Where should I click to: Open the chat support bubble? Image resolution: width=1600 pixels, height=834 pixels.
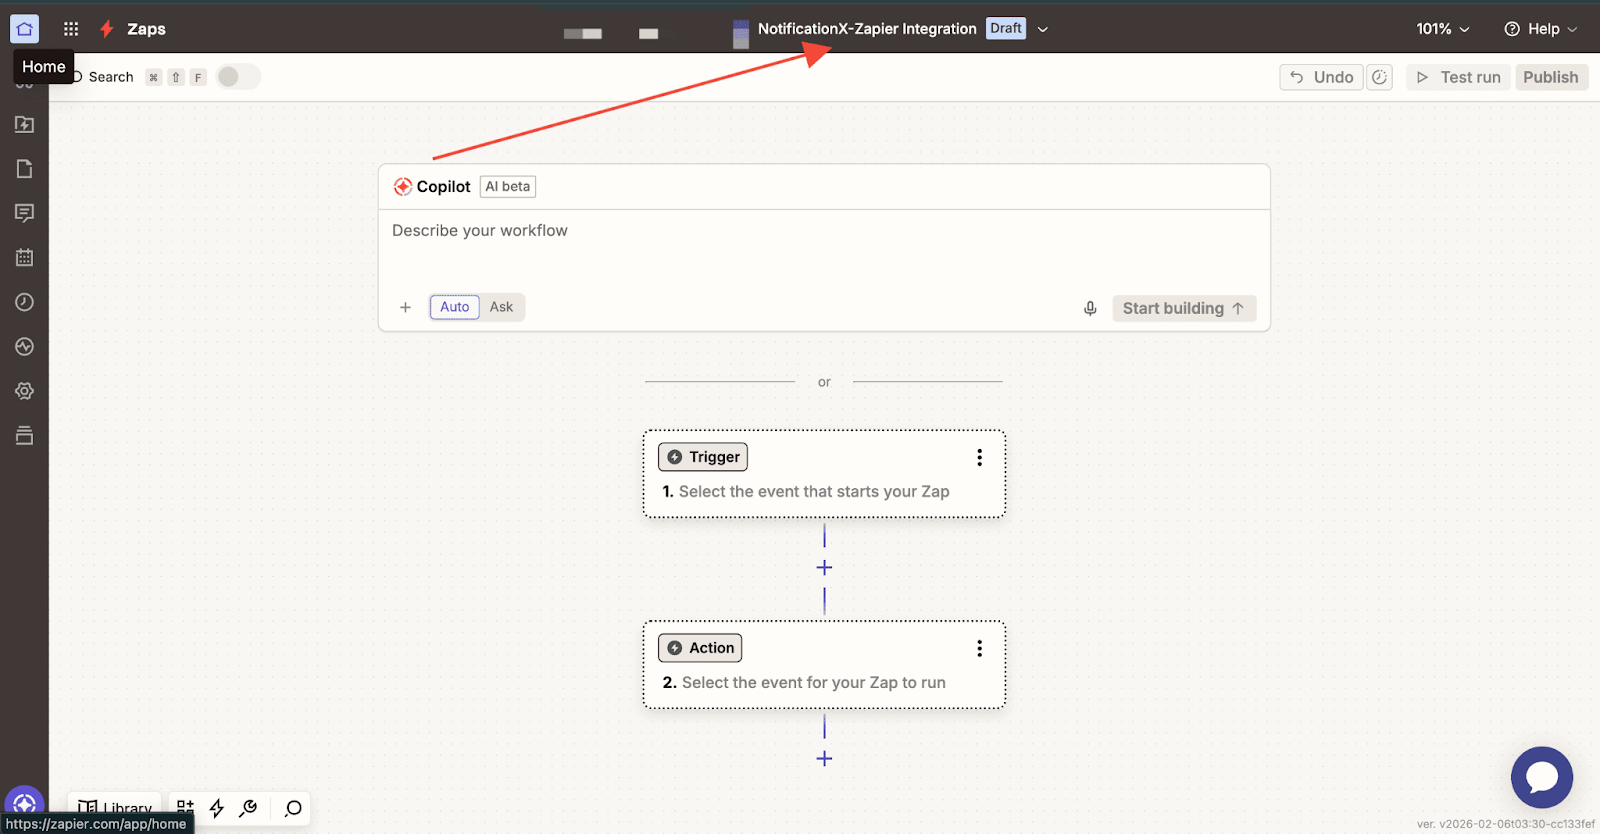click(1541, 777)
